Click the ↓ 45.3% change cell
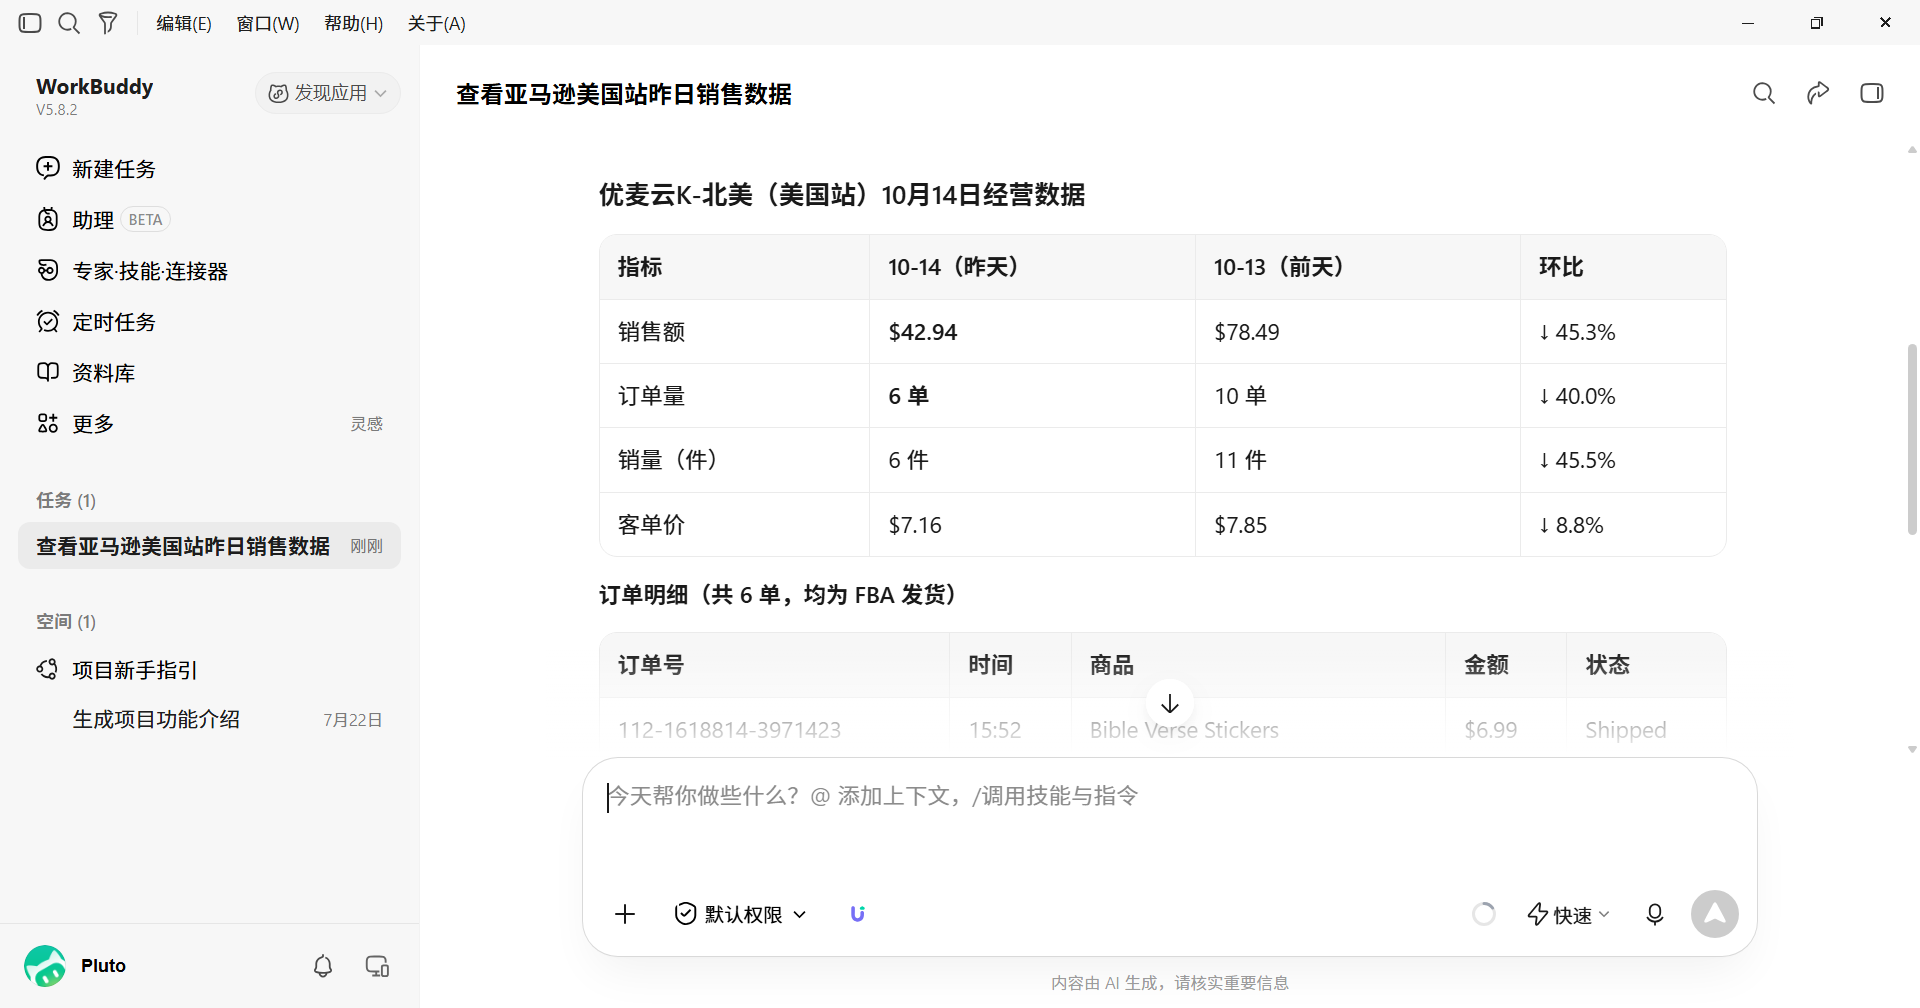Screen dimensions: 1920x1008 [1623, 332]
